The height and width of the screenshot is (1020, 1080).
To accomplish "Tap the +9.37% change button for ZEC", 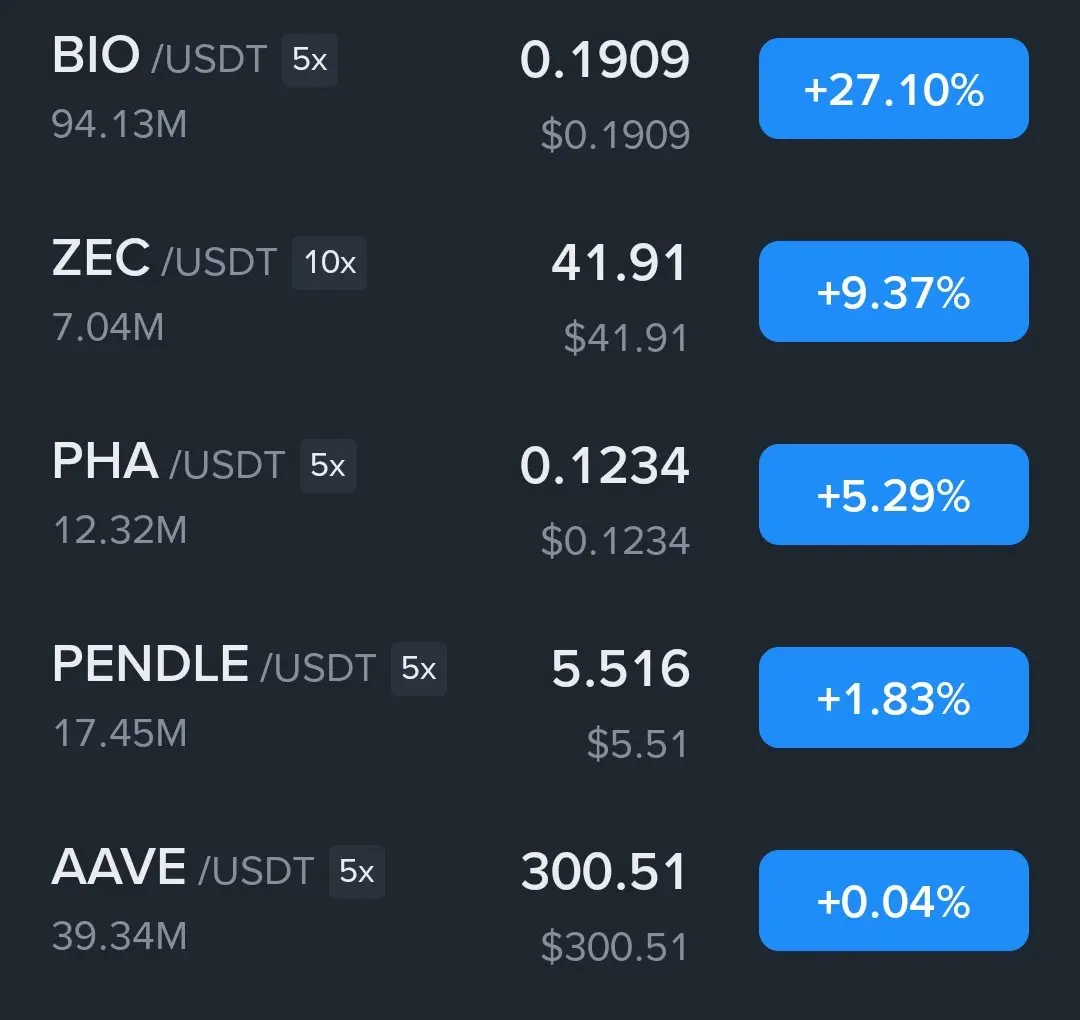I will click(893, 291).
